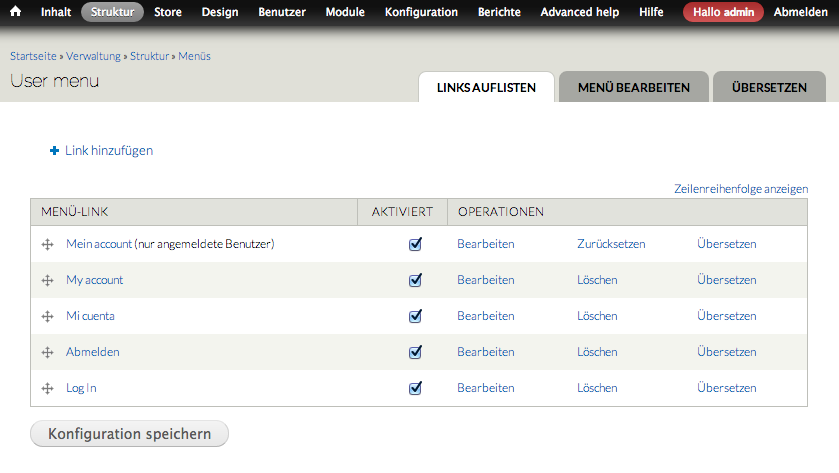Screen dimensions: 839x473
Task: Show row weights via Zeilenreihenfolge anzeigen
Action: [741, 189]
